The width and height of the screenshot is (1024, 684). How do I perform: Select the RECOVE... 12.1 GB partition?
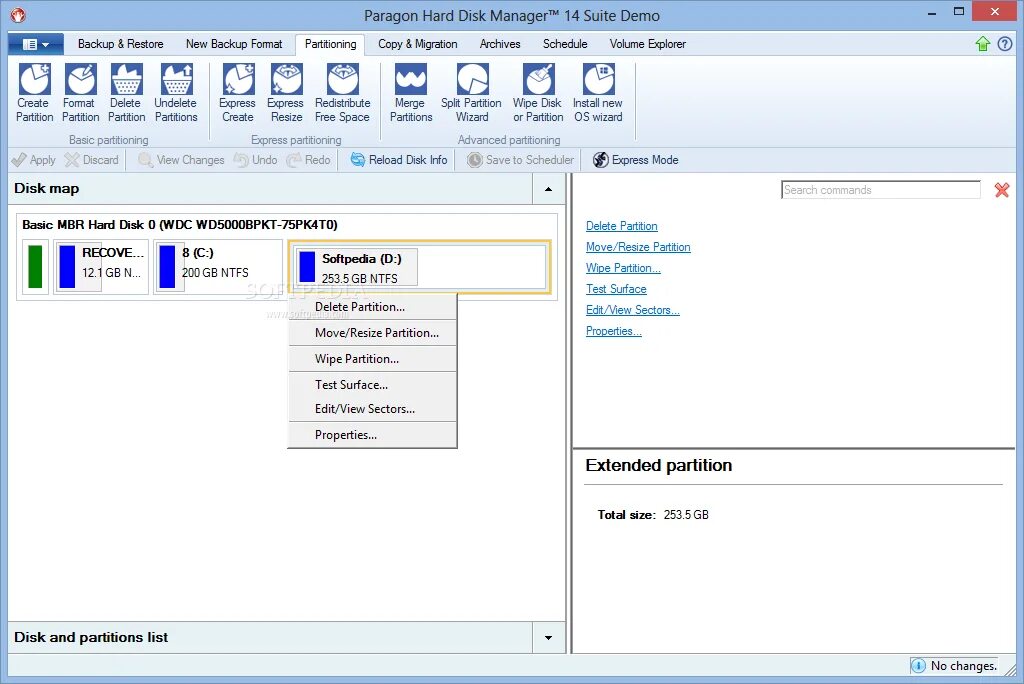pos(101,267)
